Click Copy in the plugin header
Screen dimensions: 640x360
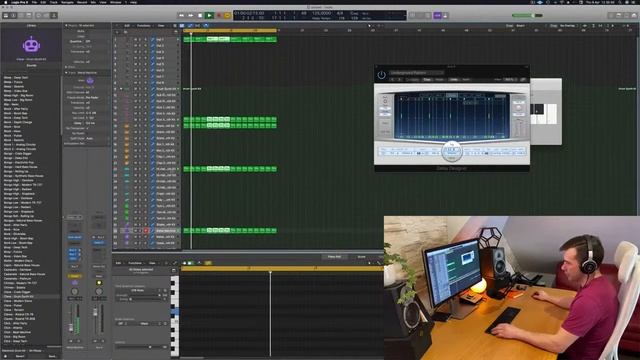(427, 80)
